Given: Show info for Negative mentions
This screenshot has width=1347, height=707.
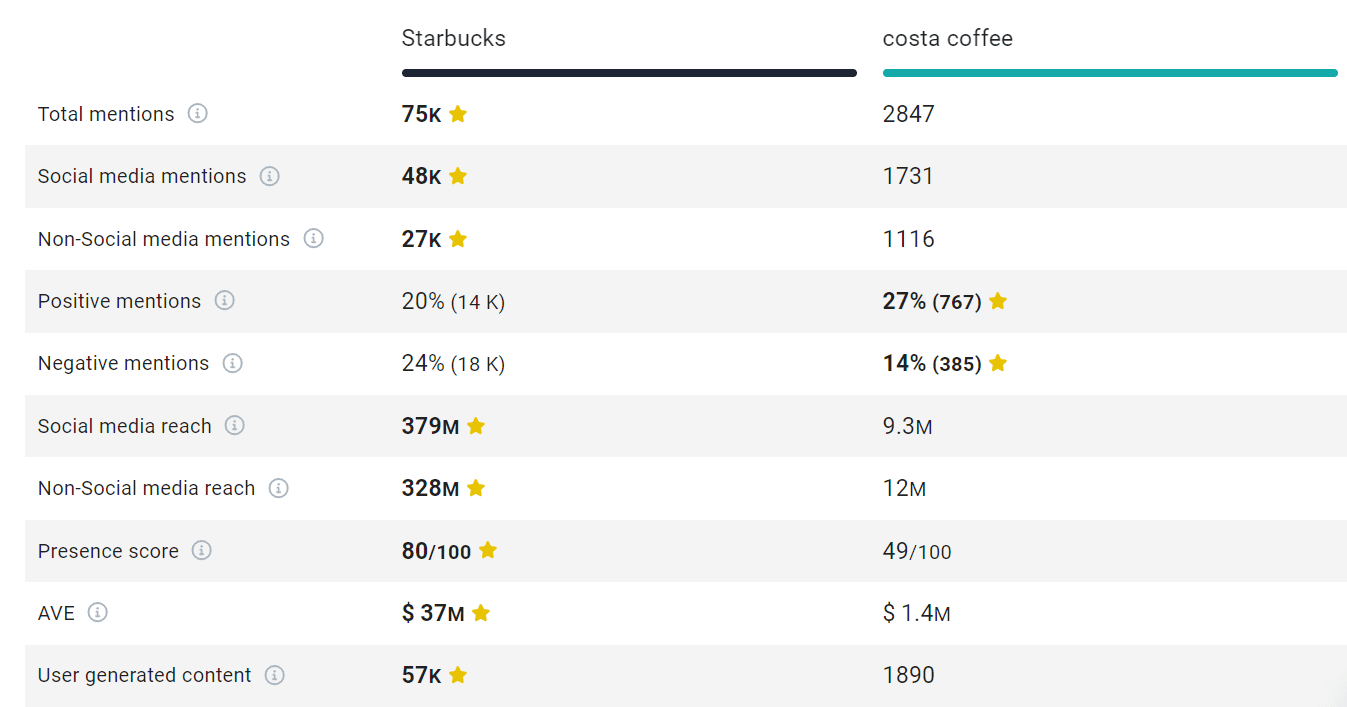Looking at the screenshot, I should [x=232, y=363].
